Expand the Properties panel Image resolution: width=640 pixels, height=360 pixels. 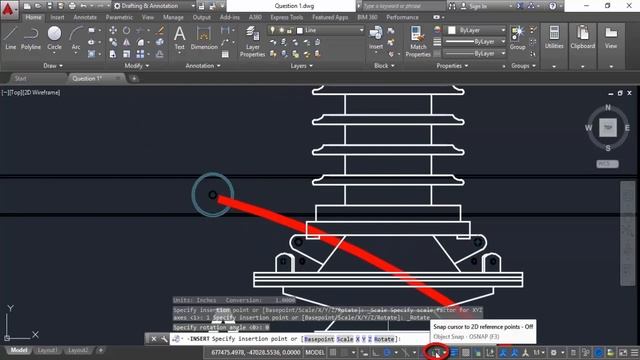coord(452,66)
